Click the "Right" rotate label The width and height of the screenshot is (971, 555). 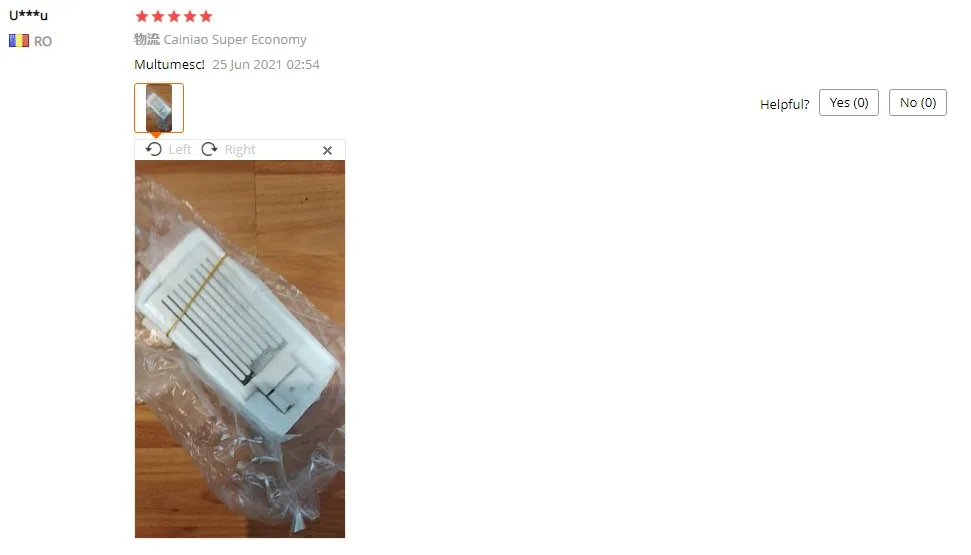coord(240,149)
